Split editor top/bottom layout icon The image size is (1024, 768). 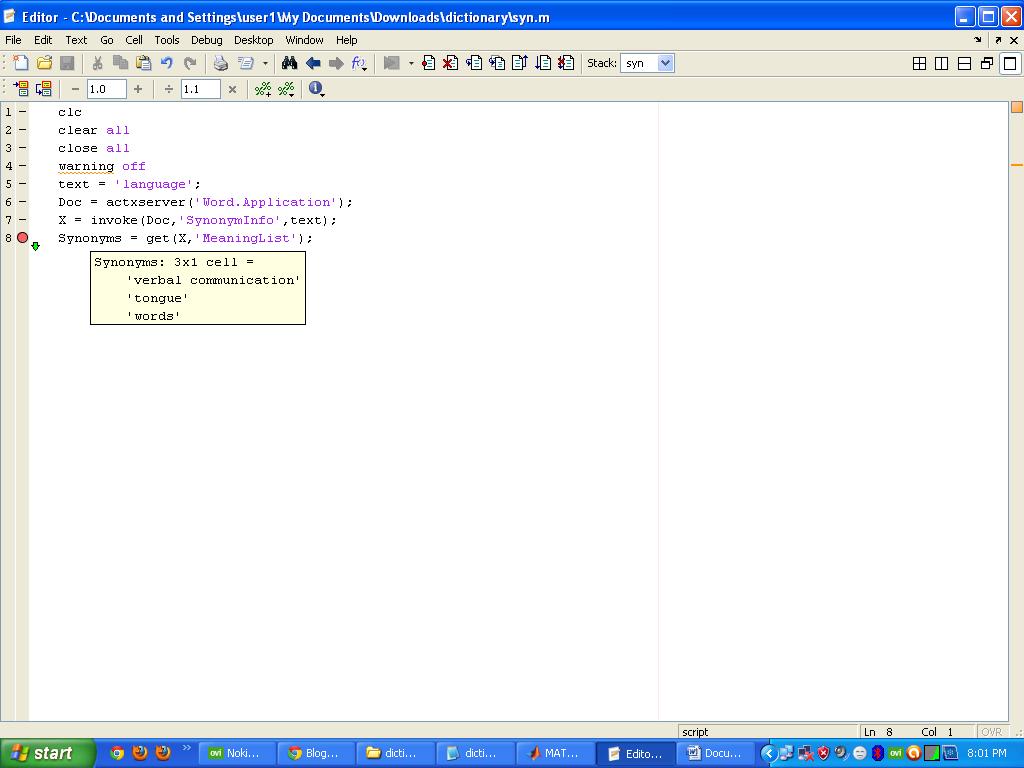pyautogui.click(x=965, y=63)
